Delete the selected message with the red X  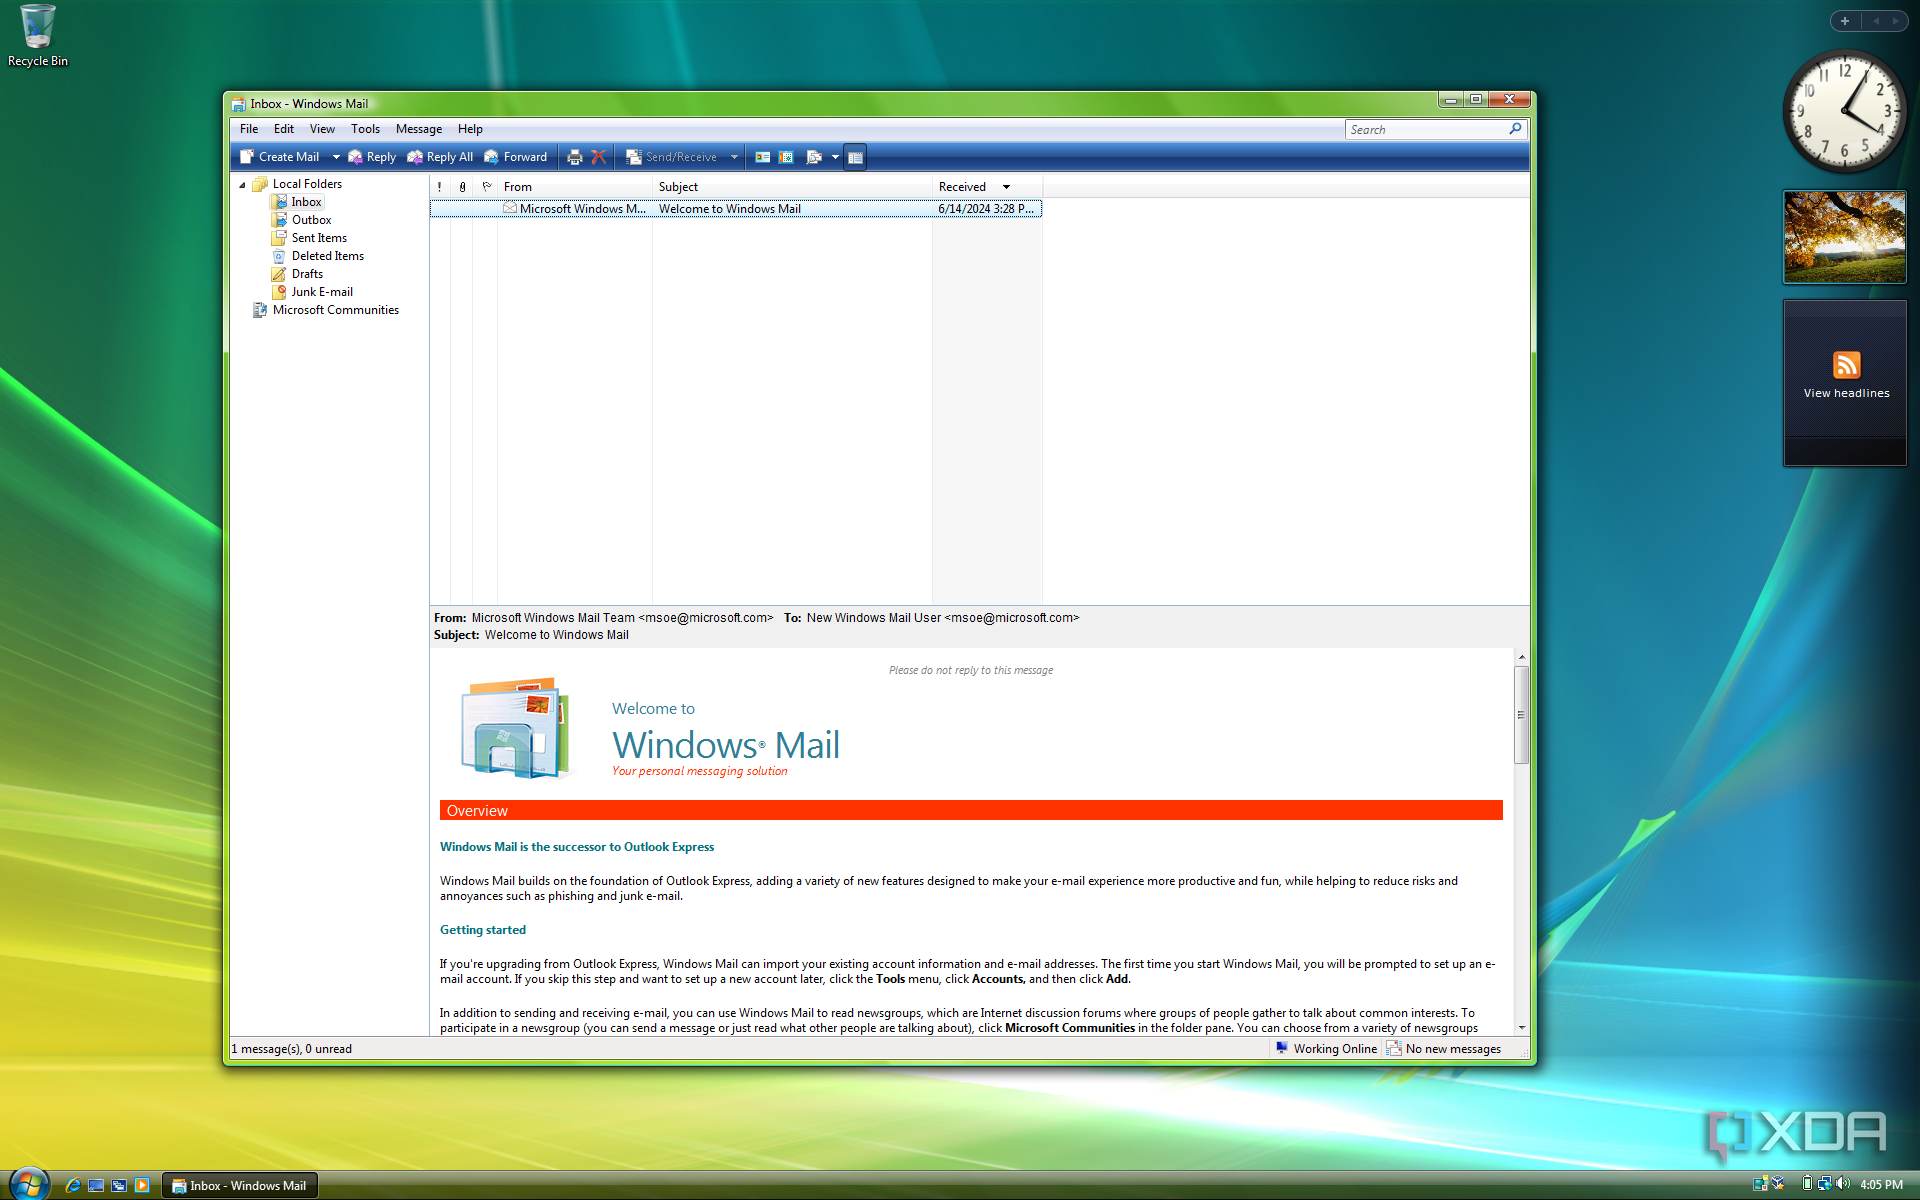[x=598, y=157]
